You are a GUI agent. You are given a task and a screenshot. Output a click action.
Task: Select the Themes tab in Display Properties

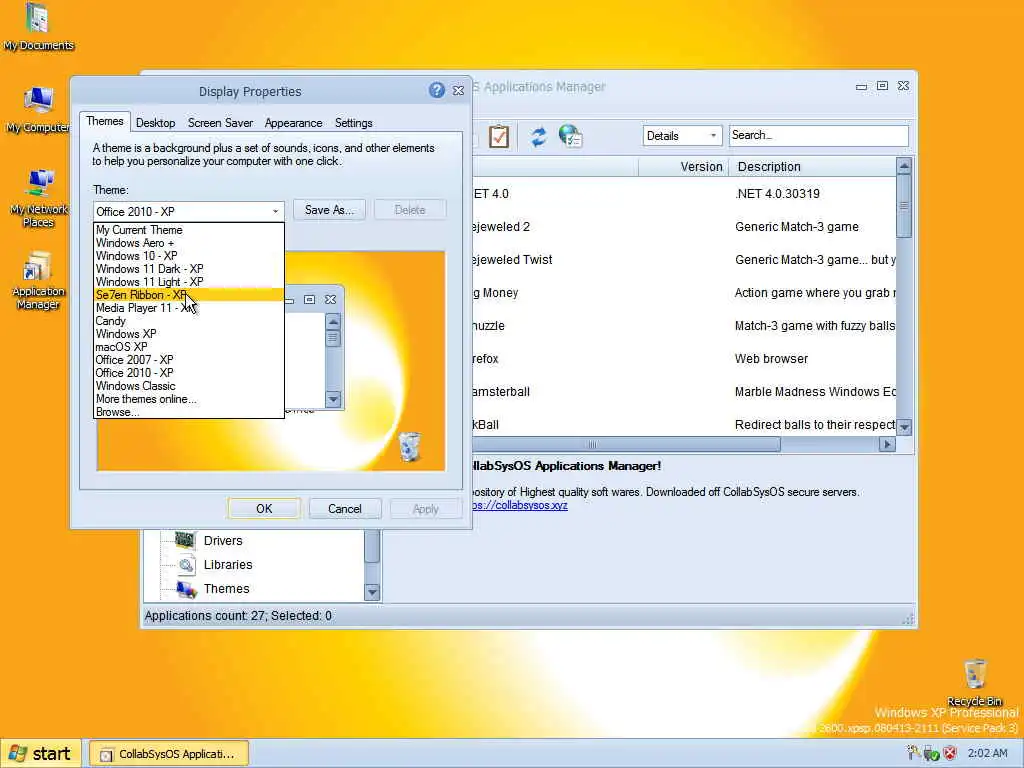104,121
